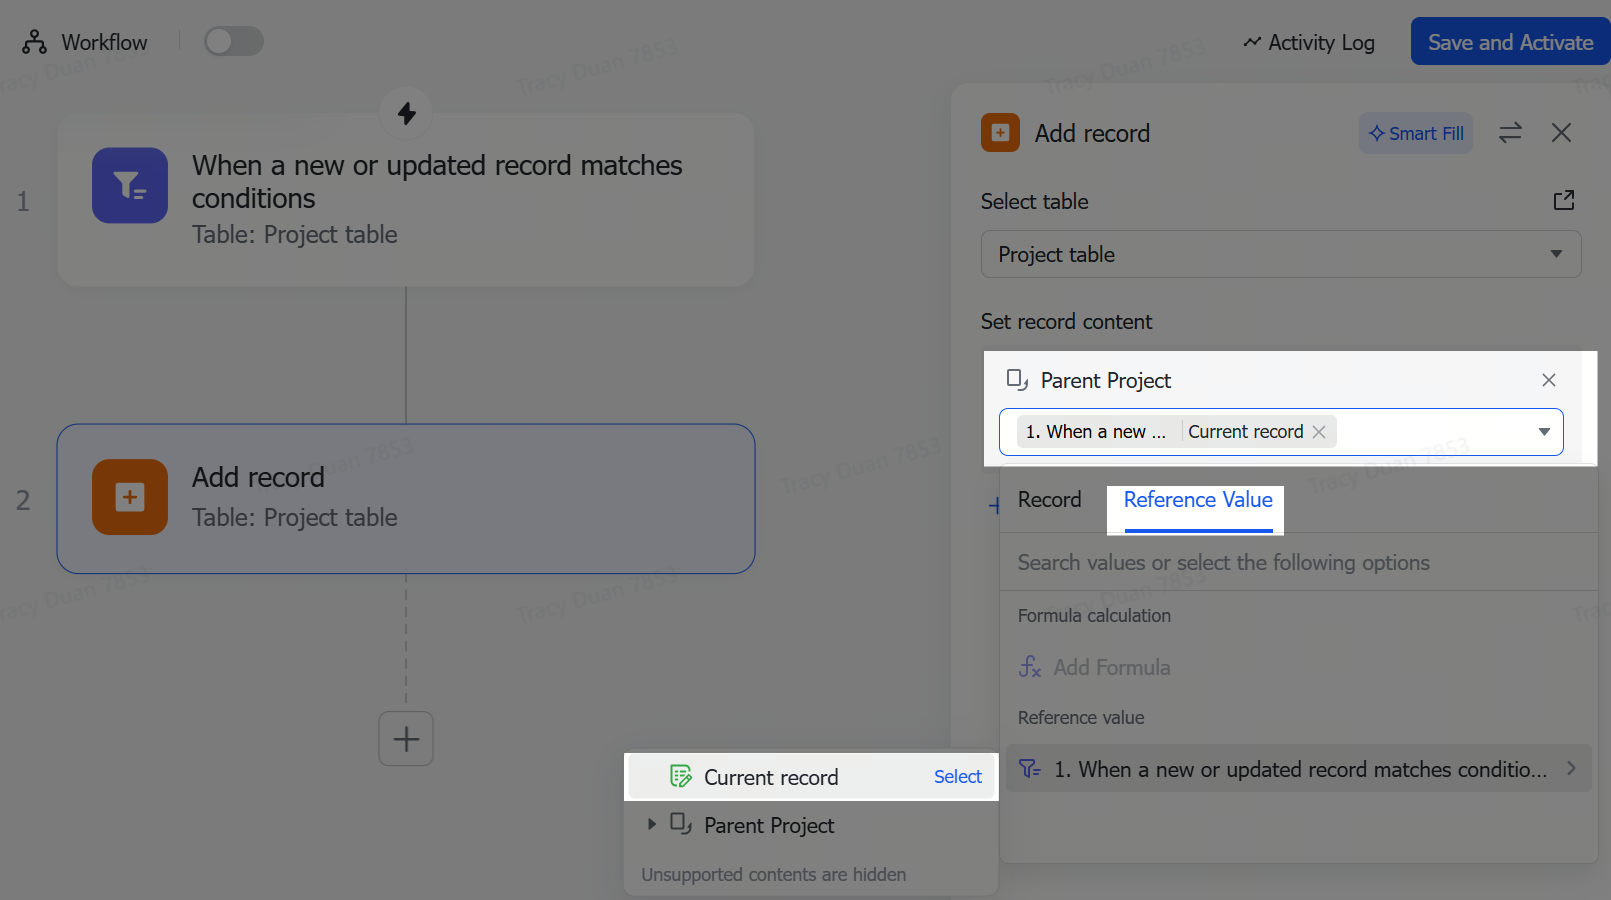Click the search values input field
This screenshot has height=900, width=1611.
coord(1298,563)
